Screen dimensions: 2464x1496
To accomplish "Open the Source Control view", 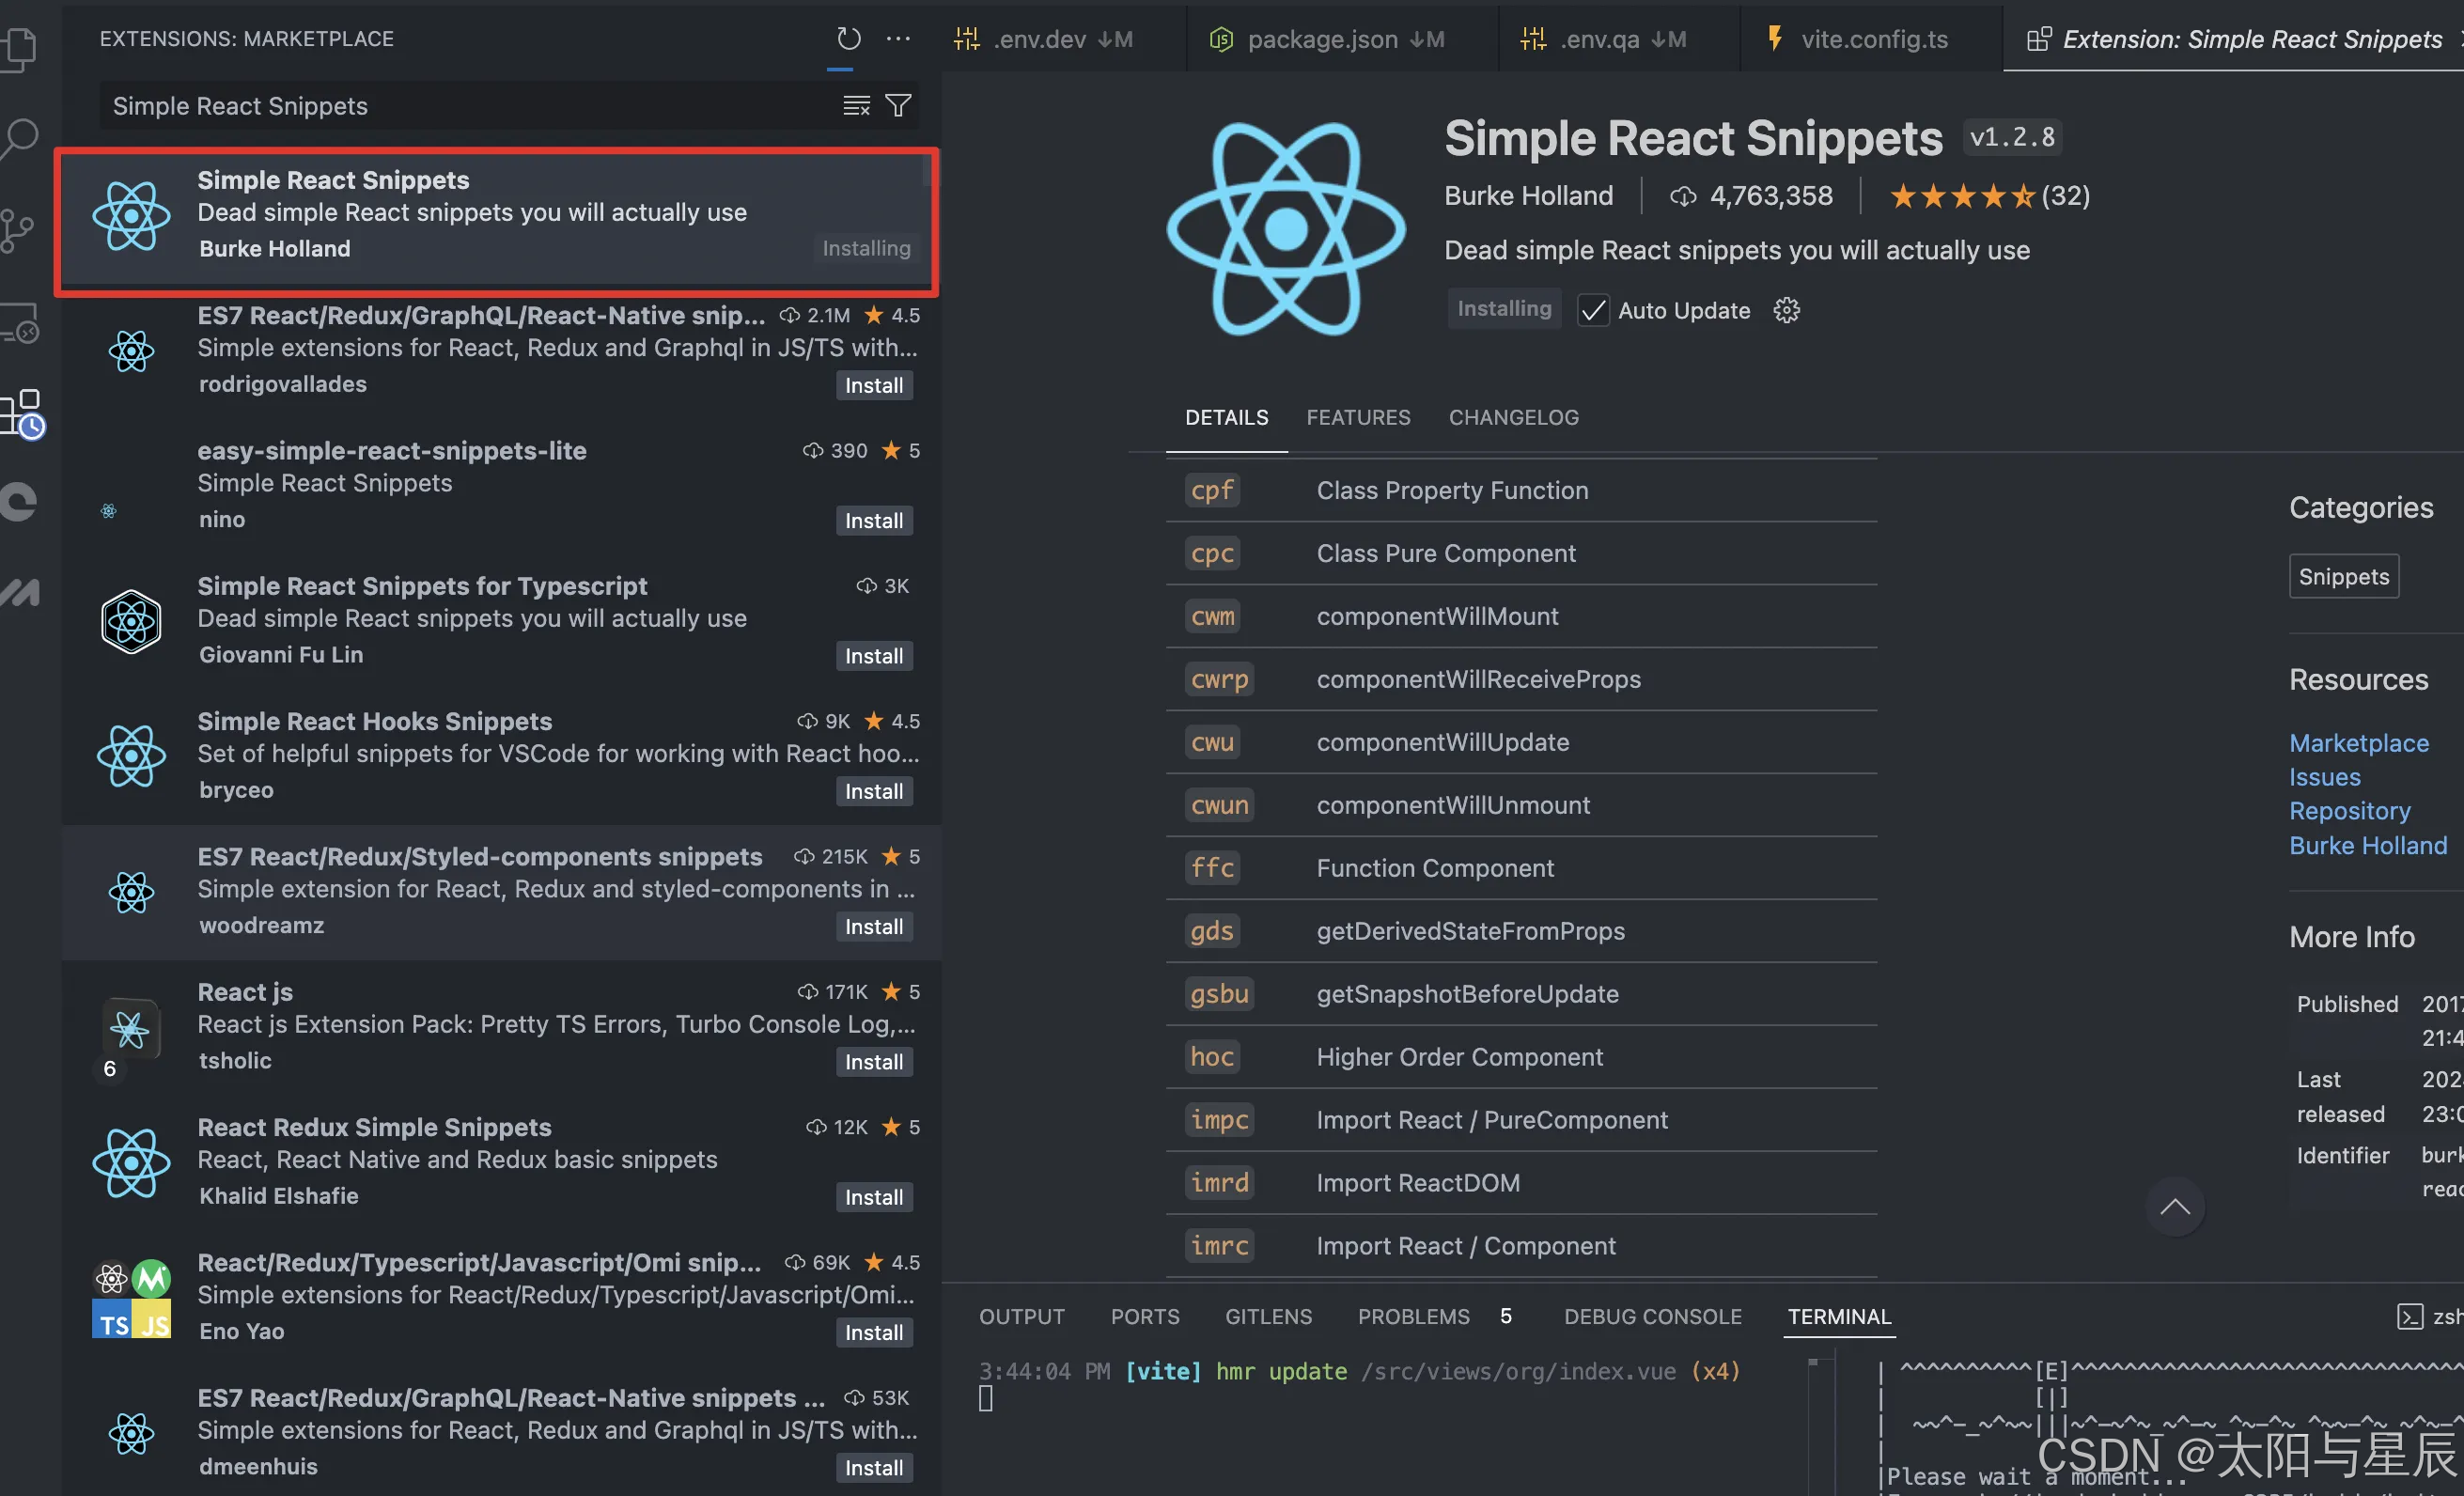I will click(x=22, y=228).
